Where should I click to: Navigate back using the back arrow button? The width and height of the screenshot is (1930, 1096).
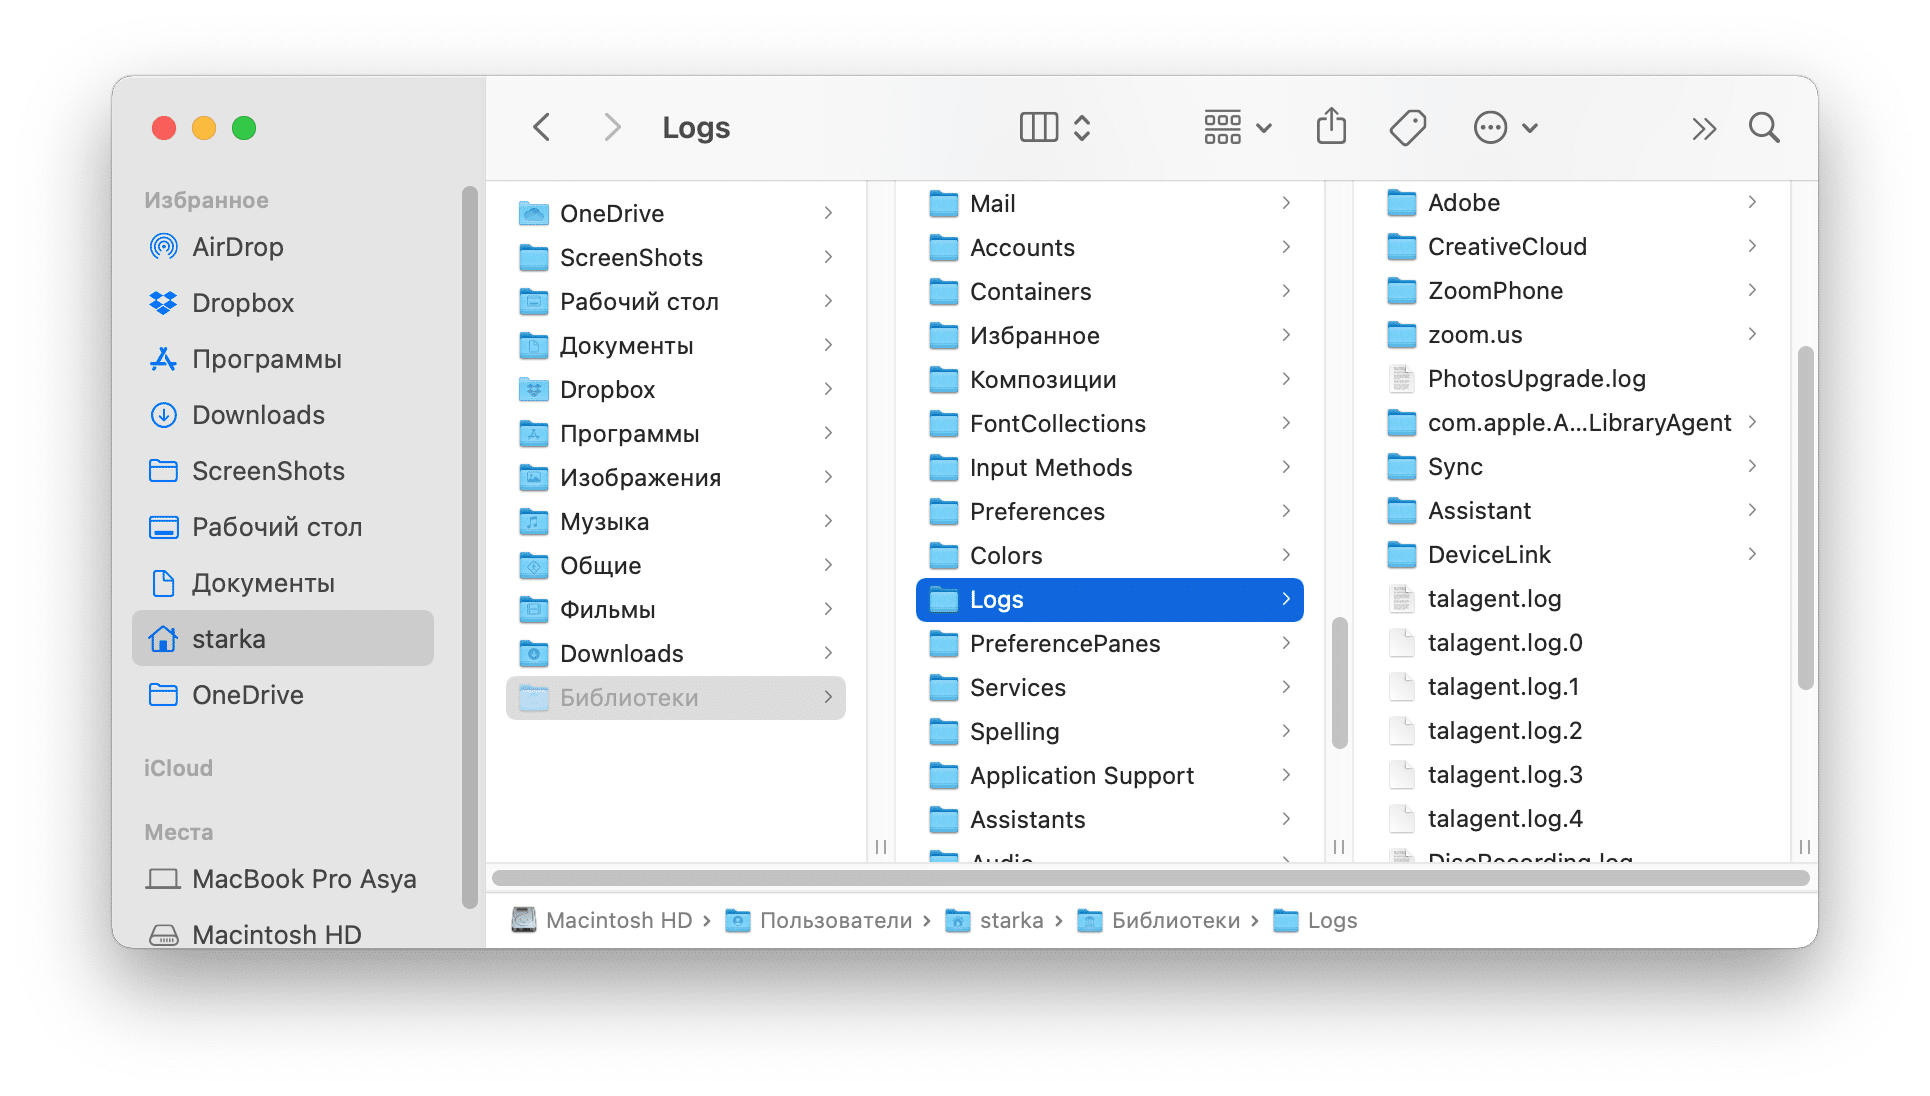(543, 129)
